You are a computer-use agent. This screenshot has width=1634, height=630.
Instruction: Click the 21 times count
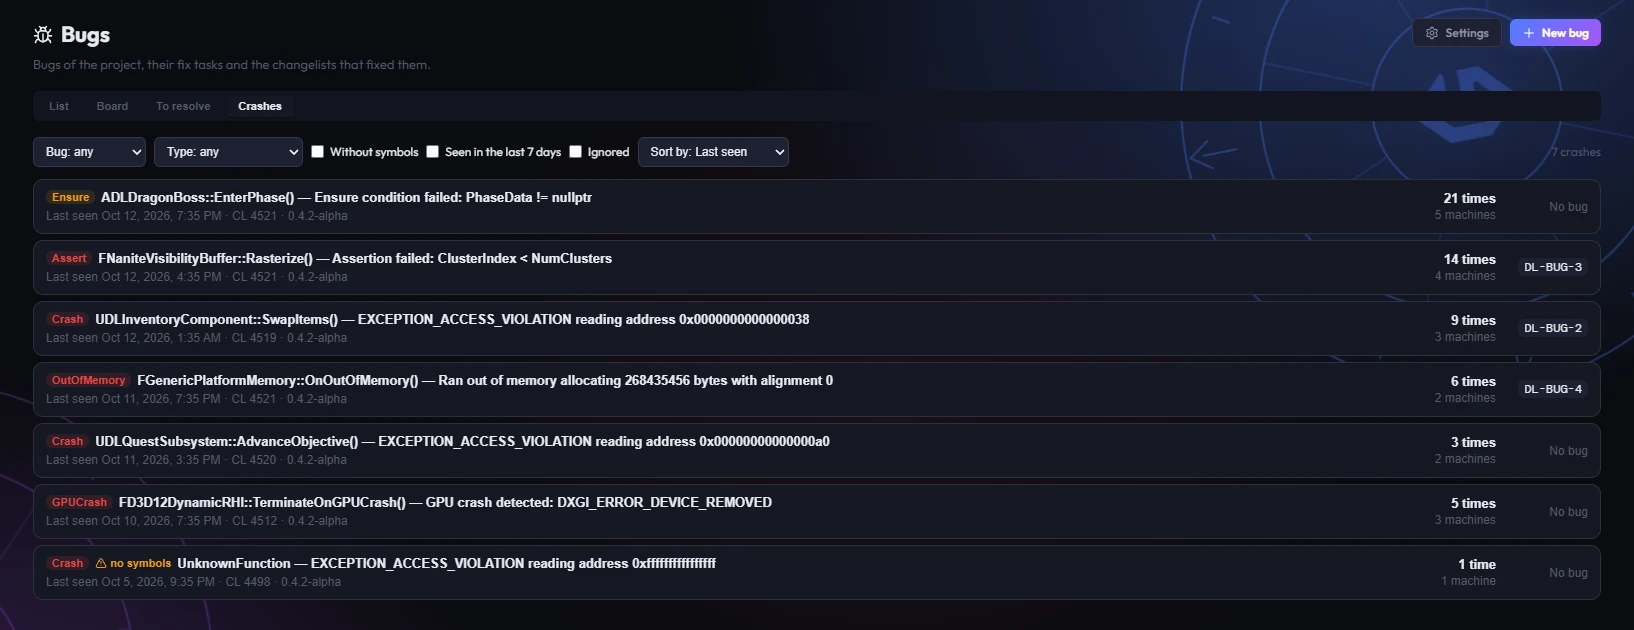click(1469, 198)
